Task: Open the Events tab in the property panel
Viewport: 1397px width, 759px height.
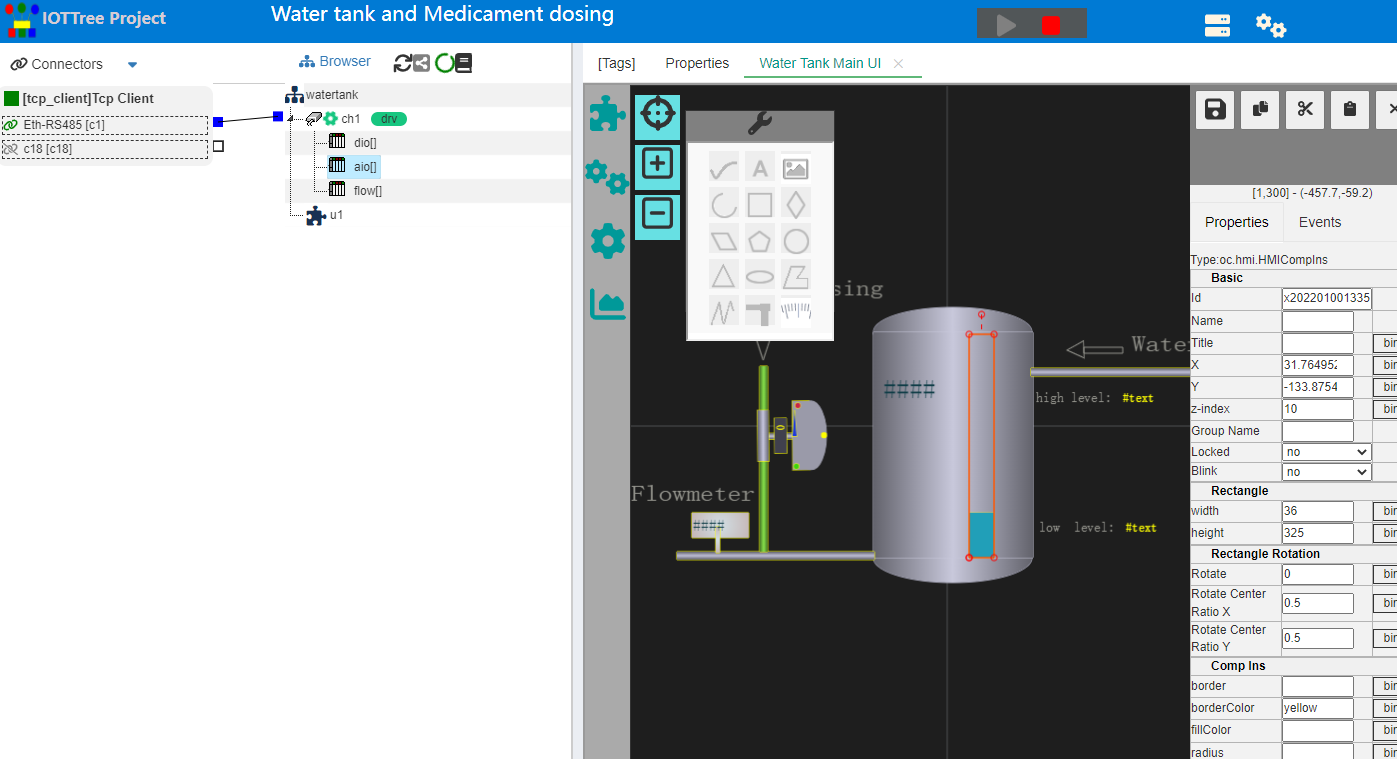Action: click(1320, 222)
